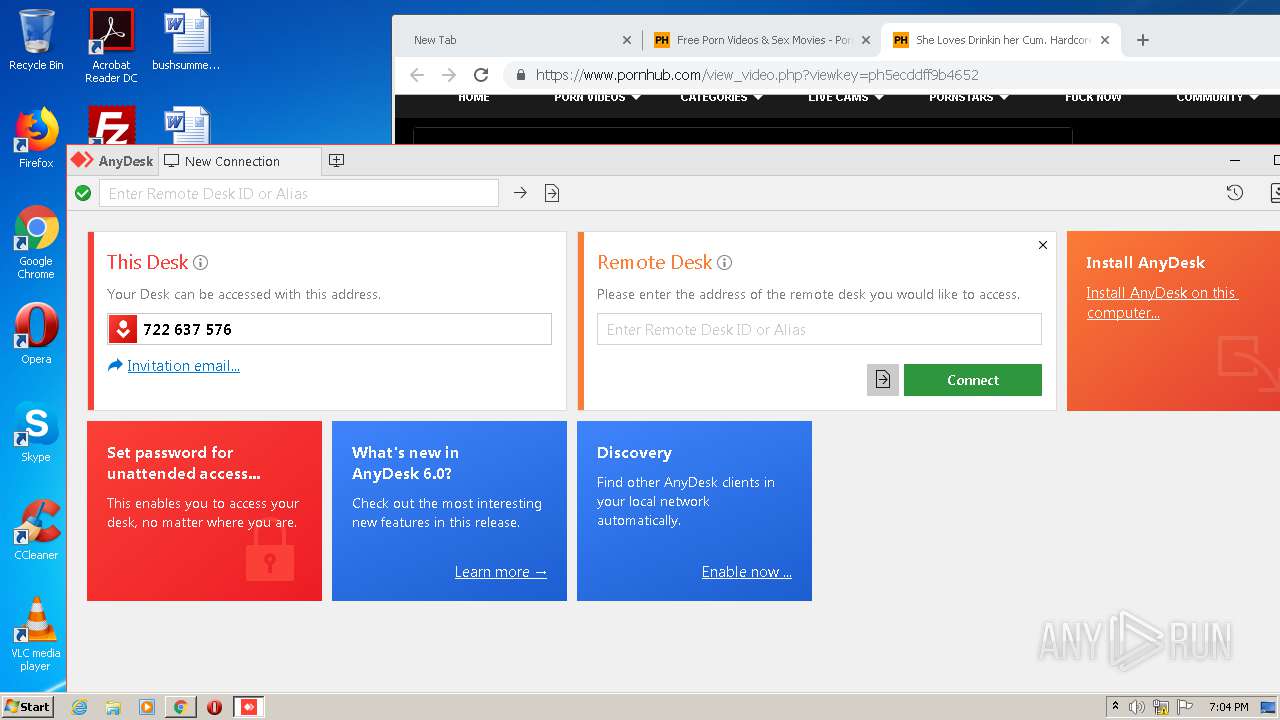This screenshot has height=720, width=1280.
Task: Reload the page in Chrome
Action: tap(481, 75)
